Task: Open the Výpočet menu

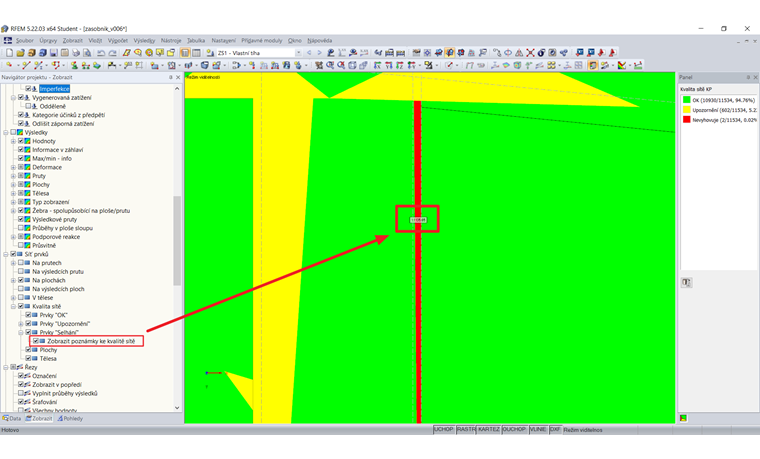Action: pos(118,41)
